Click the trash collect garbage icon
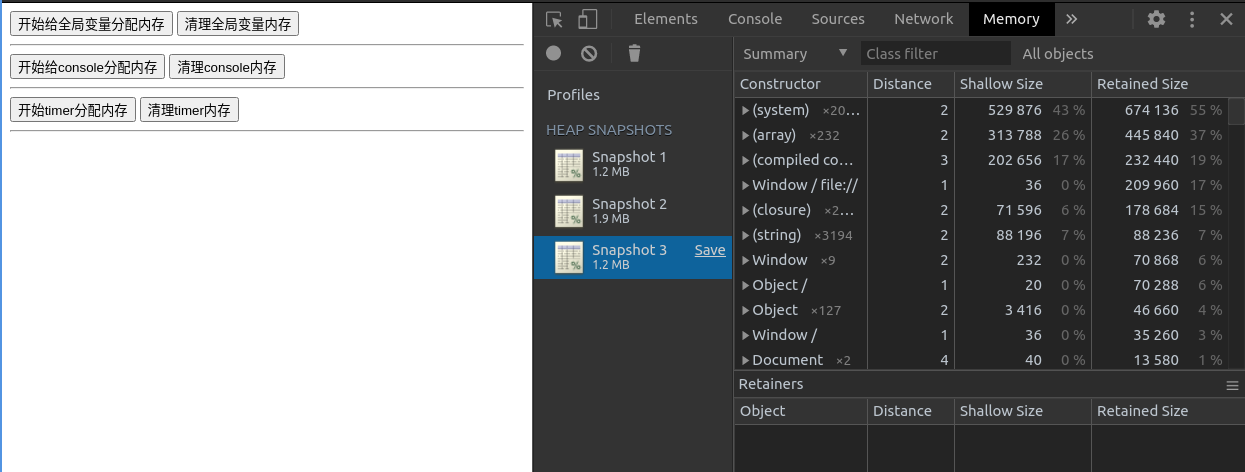This screenshot has width=1245, height=472. [x=634, y=54]
